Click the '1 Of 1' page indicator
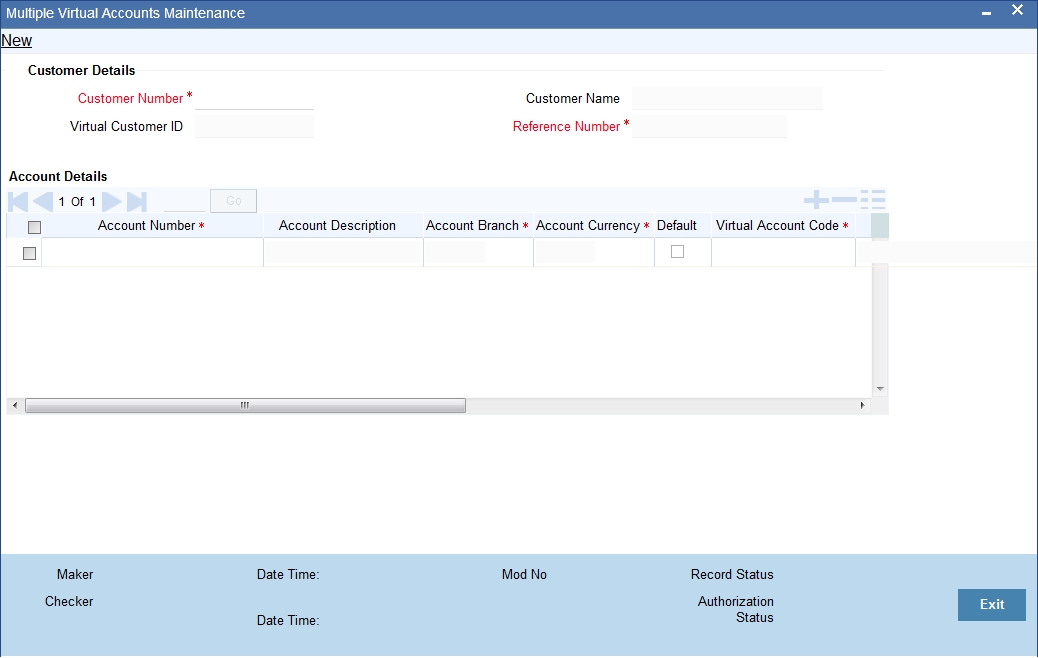Image resolution: width=1038 pixels, height=658 pixels. (x=77, y=202)
